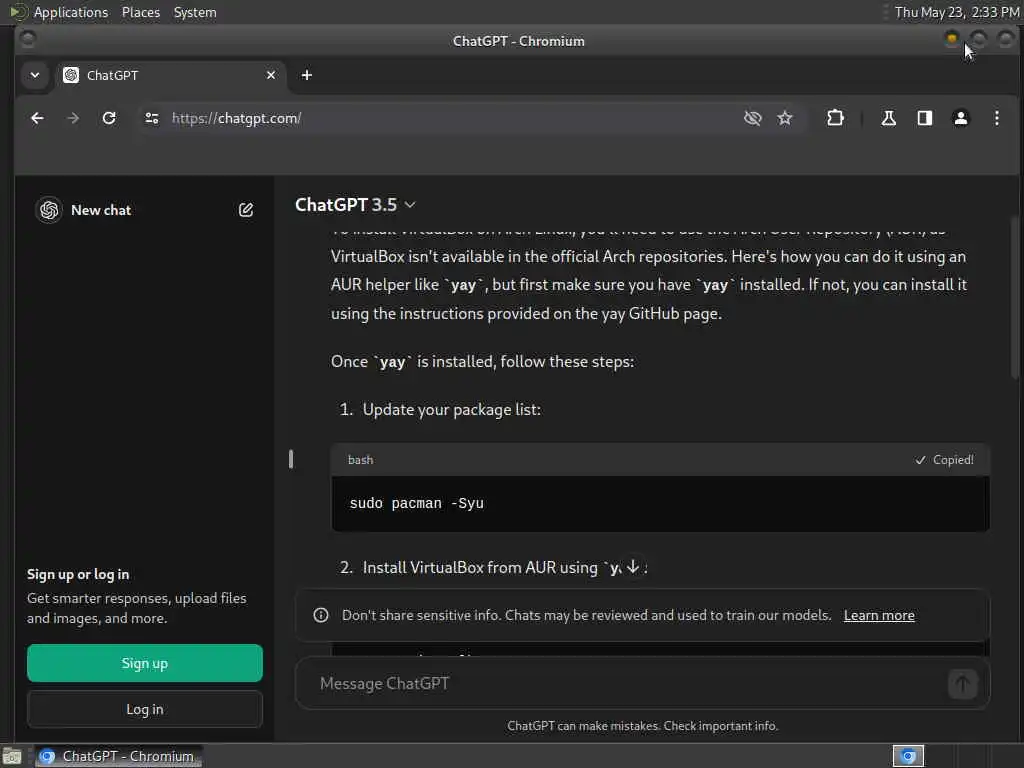The width and height of the screenshot is (1024, 768).
Task: Open the Learn more link
Action: click(x=879, y=615)
